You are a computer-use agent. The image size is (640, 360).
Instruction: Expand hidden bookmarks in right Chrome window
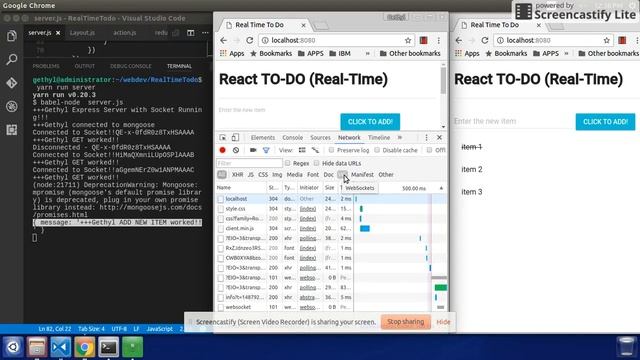pos(566,53)
